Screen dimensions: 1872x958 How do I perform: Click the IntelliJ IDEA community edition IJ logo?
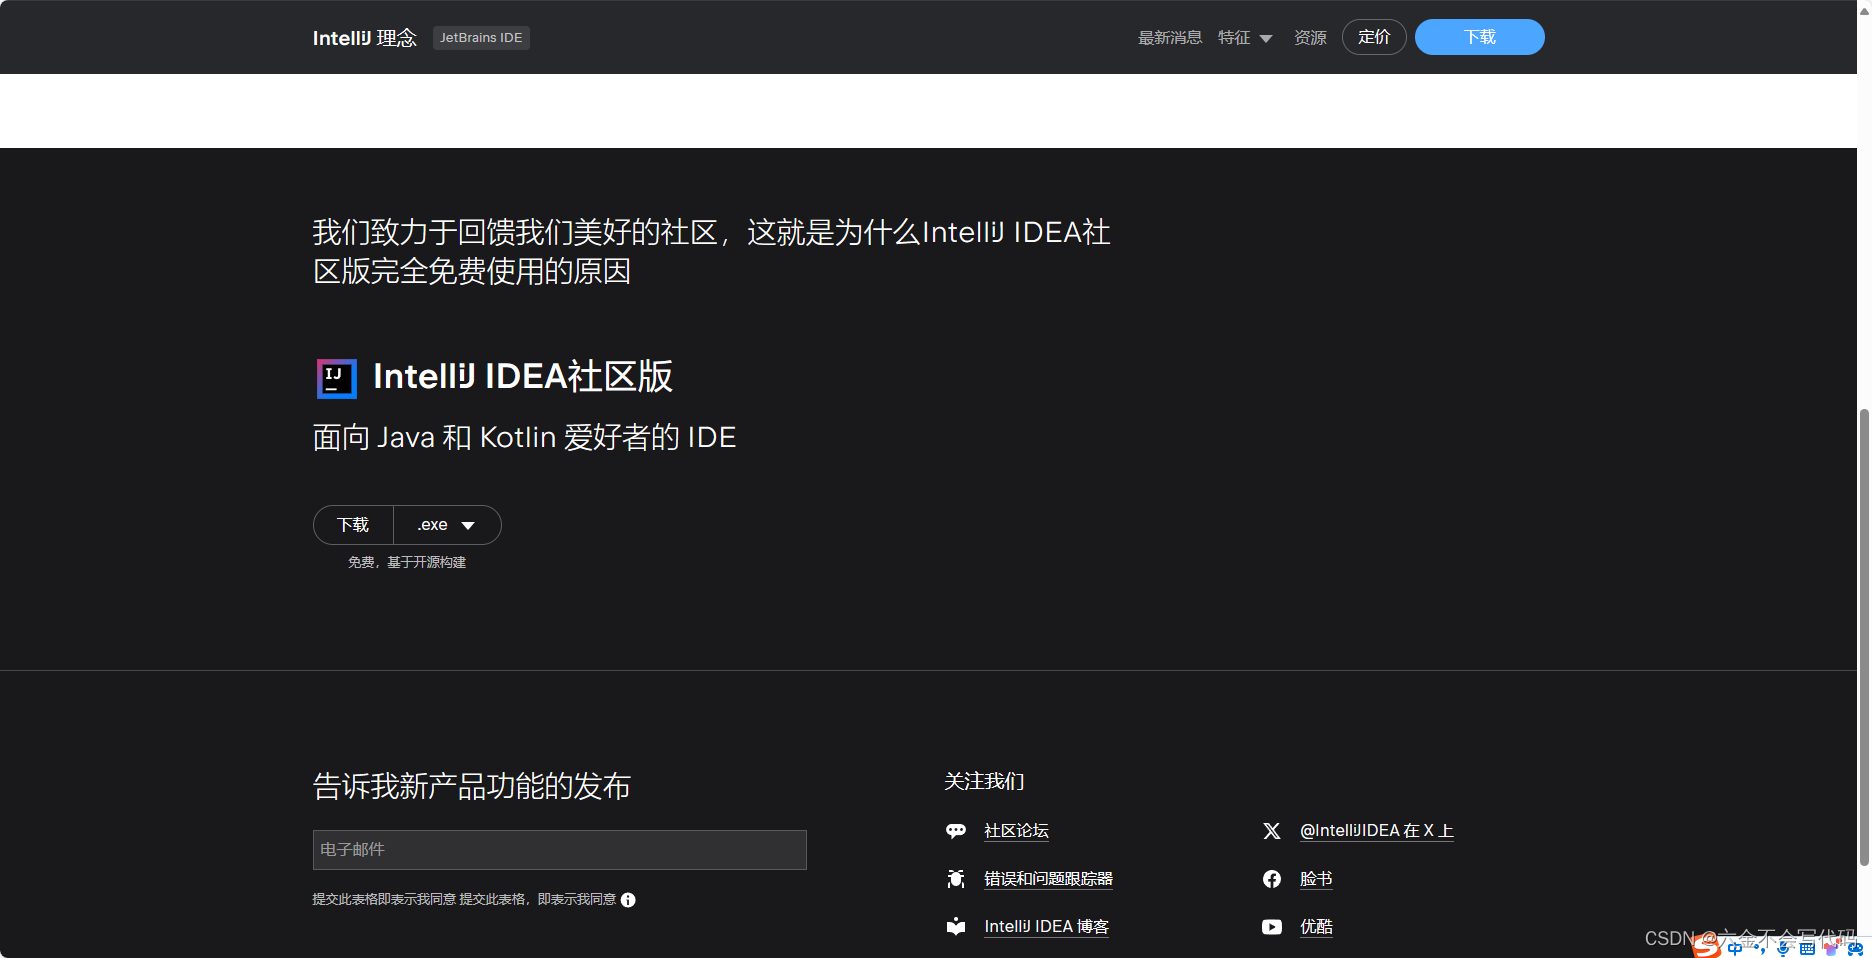336,378
